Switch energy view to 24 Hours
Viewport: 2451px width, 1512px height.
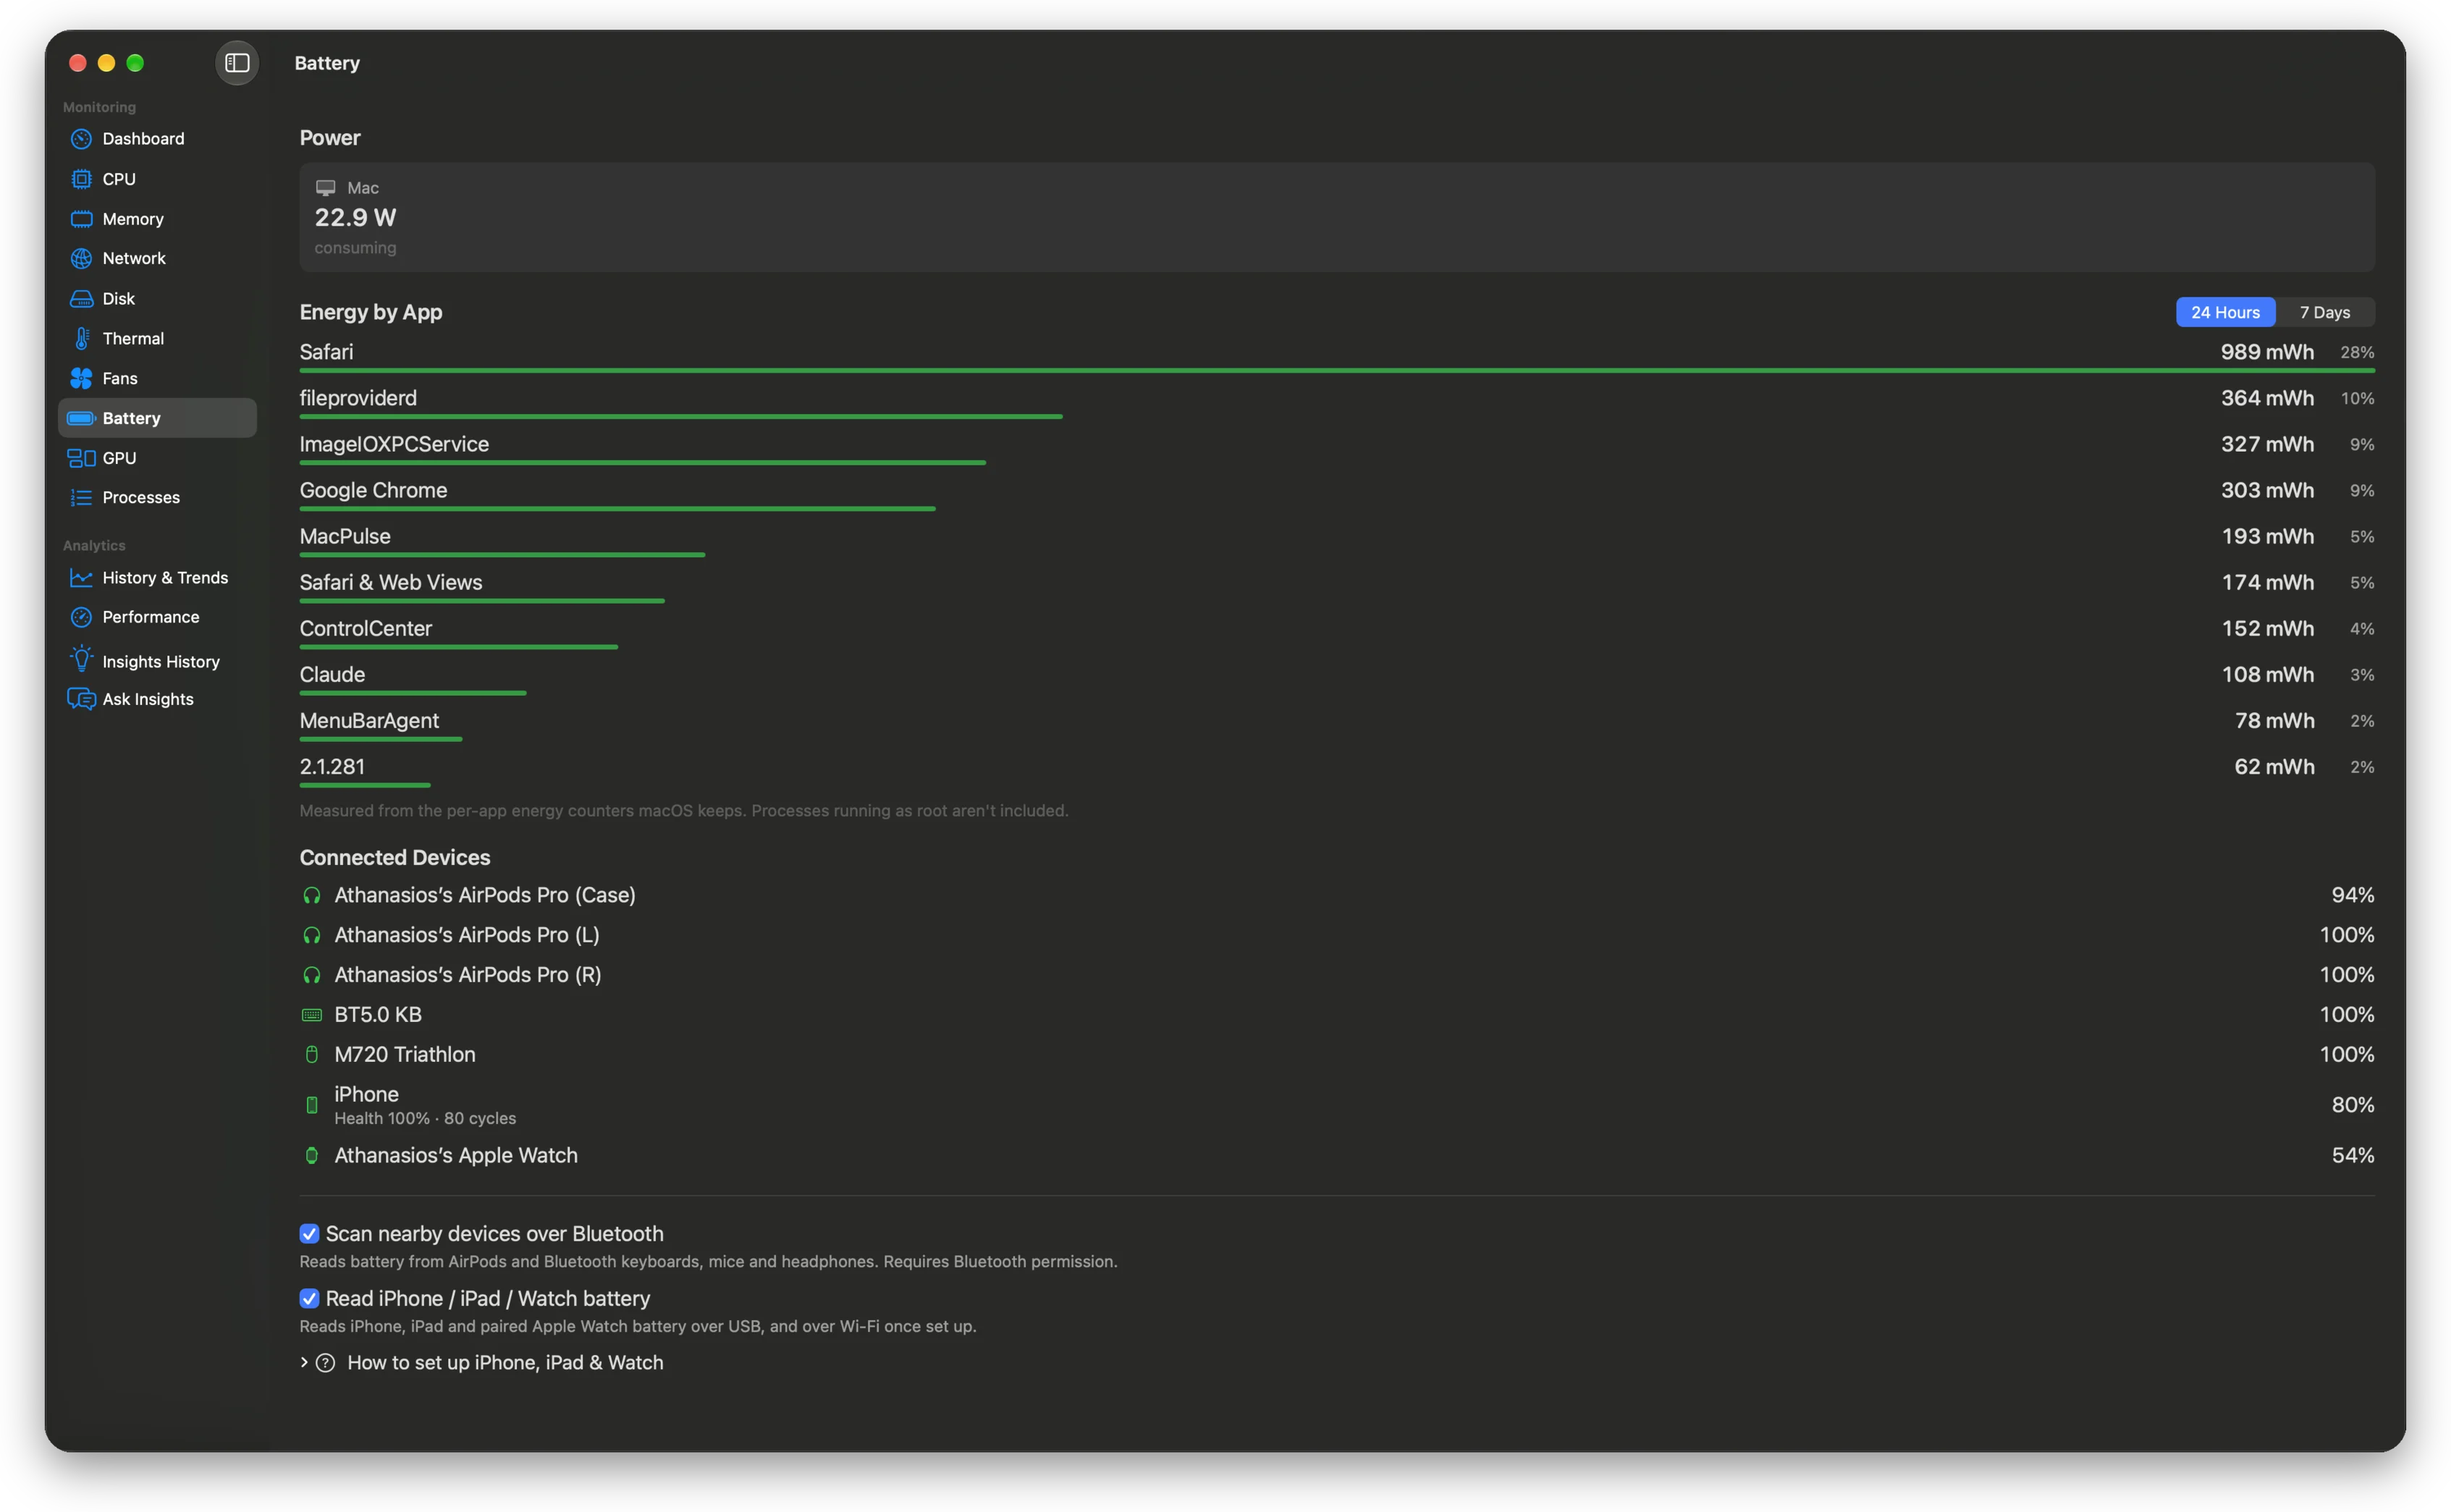[2225, 312]
